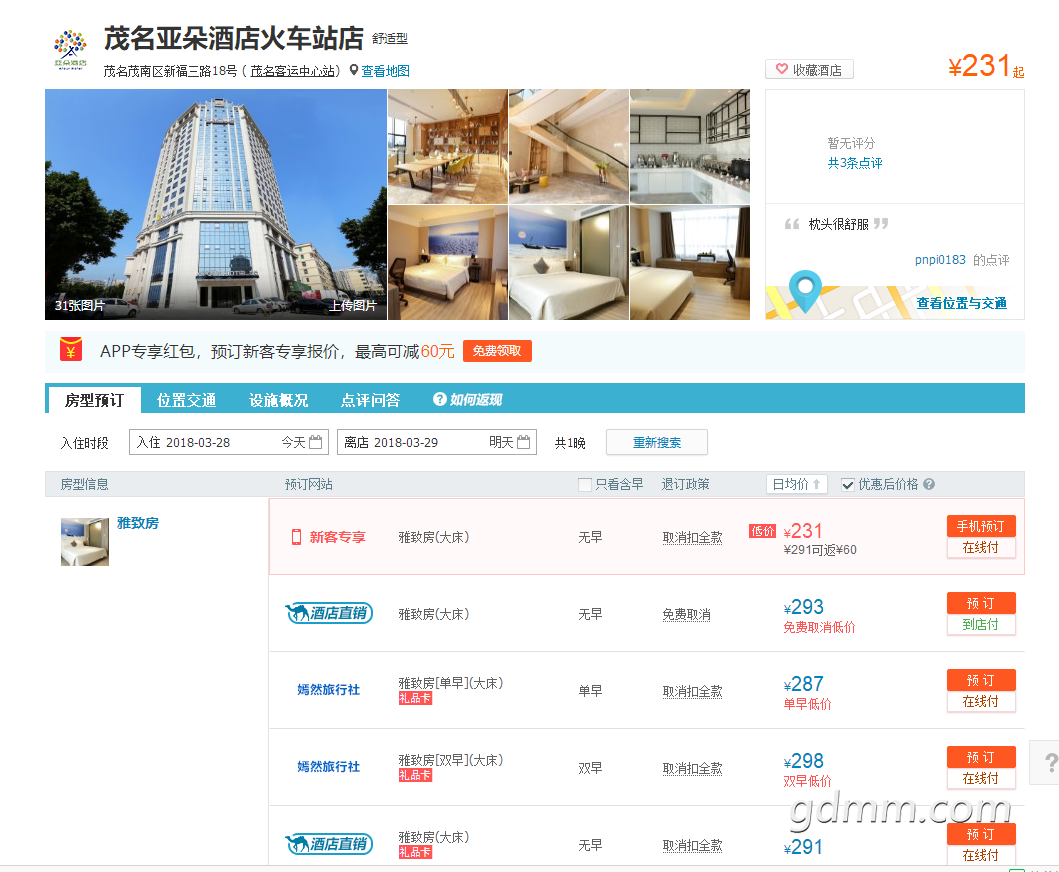Open bedroom photo with desk chair and lamps

pyautogui.click(x=447, y=263)
